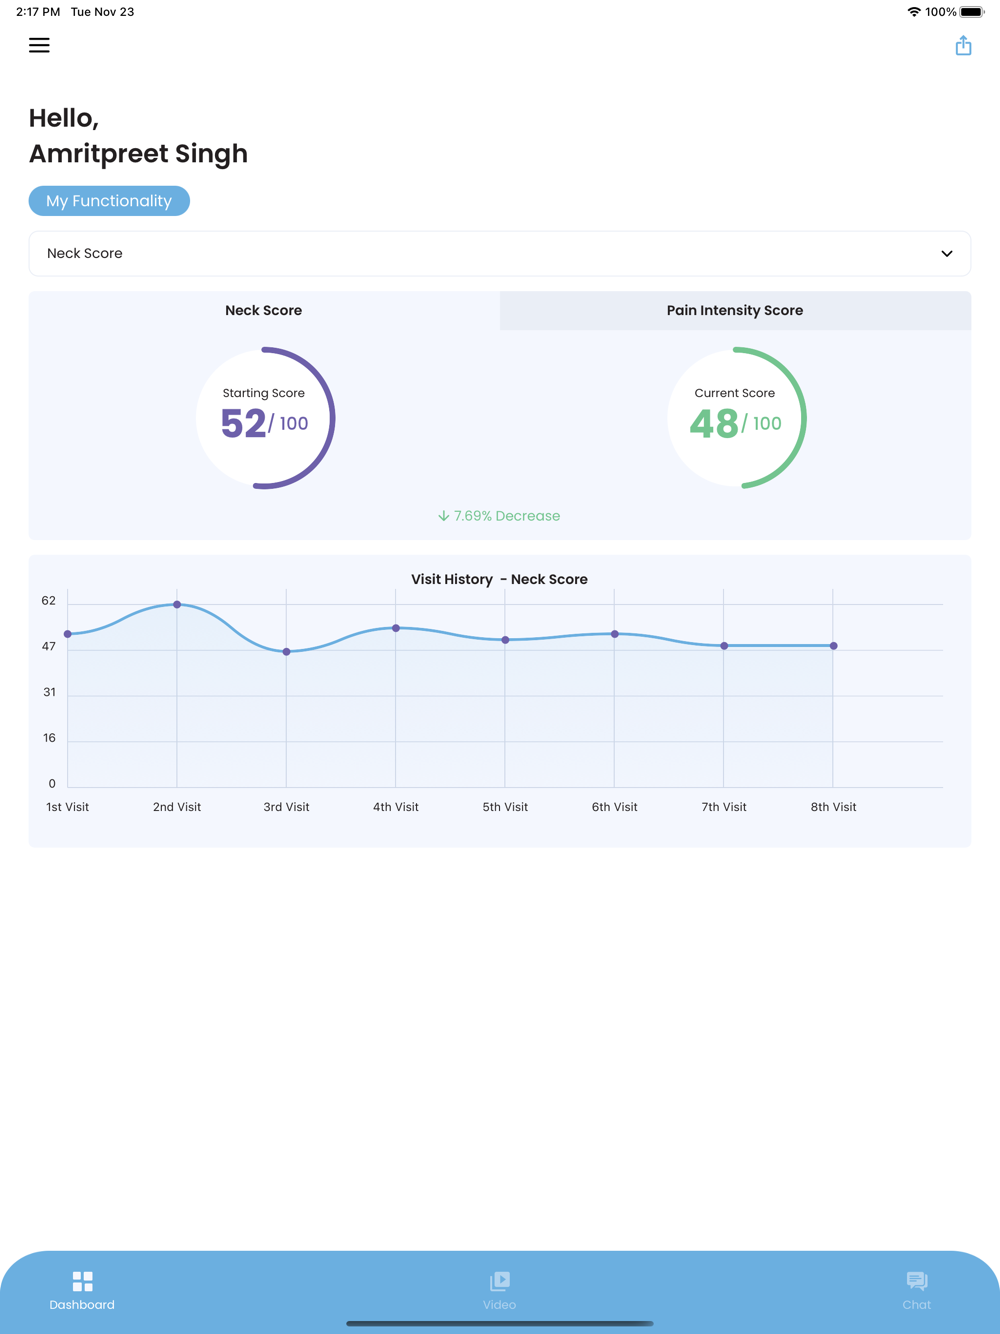Viewport: 1000px width, 1334px height.
Task: Open the Dashboard grid icon
Action: coord(82,1281)
